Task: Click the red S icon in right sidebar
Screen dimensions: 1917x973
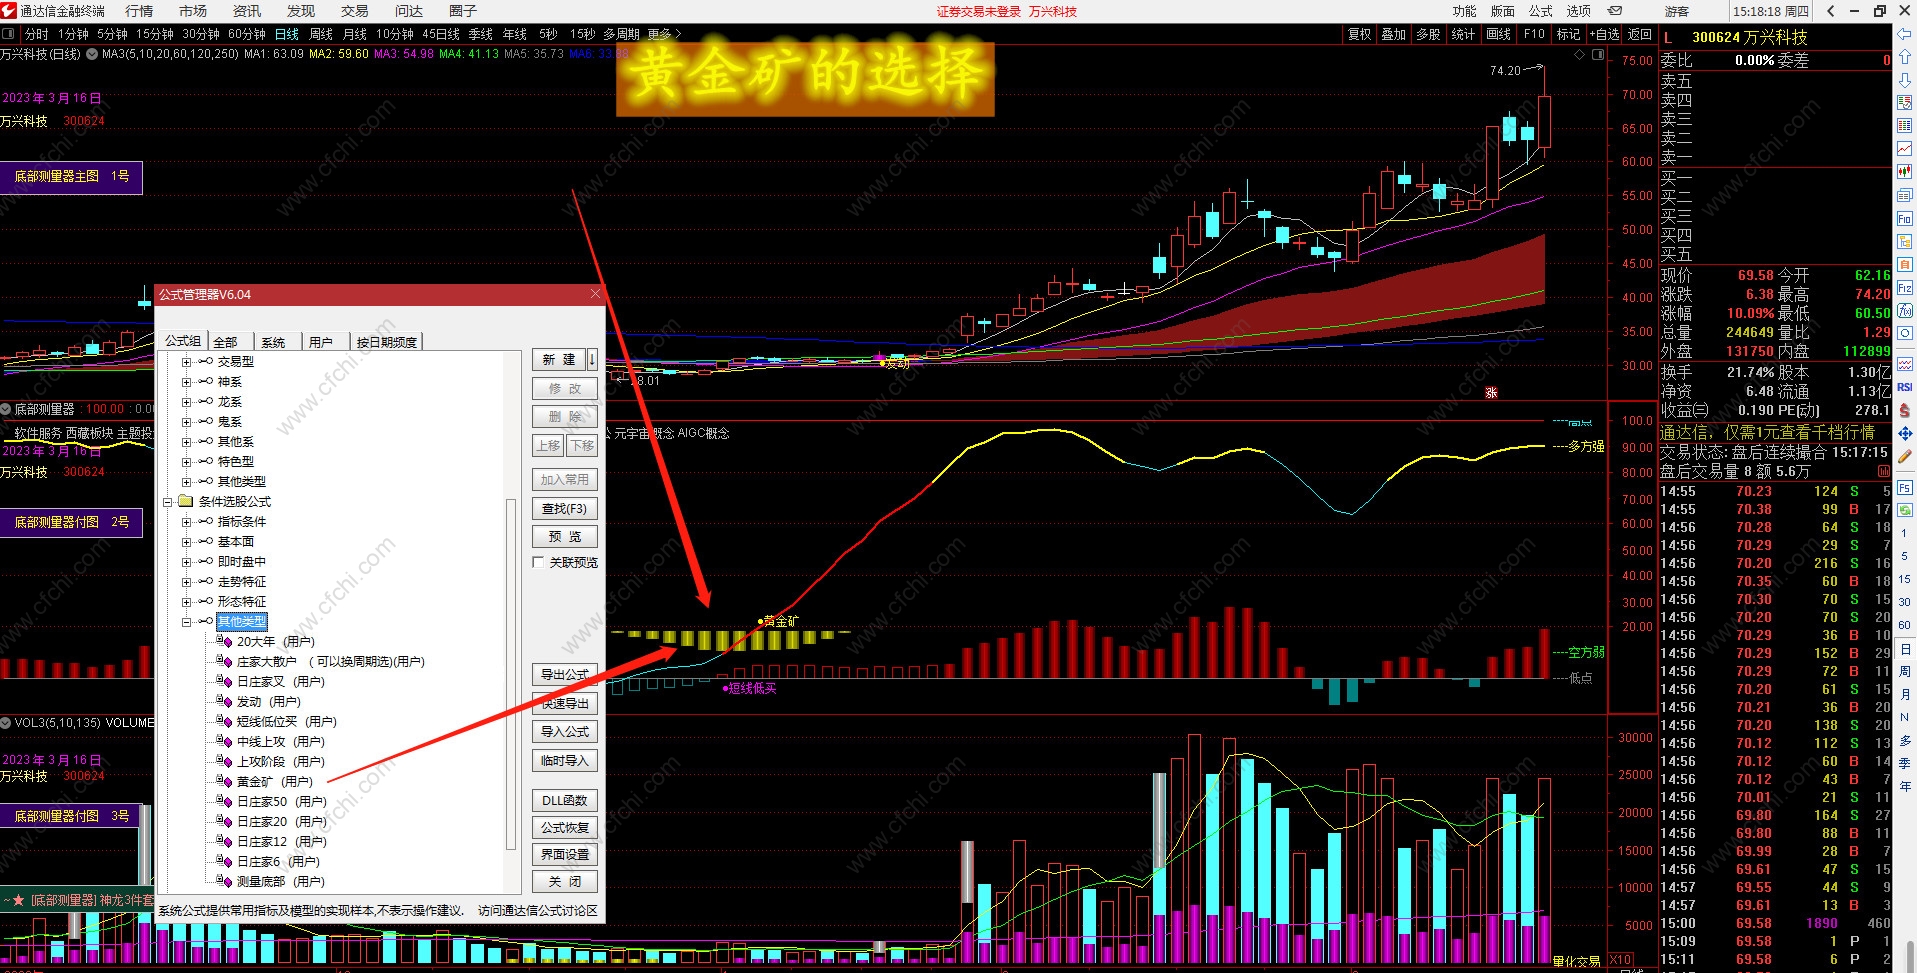Action: tap(1904, 410)
